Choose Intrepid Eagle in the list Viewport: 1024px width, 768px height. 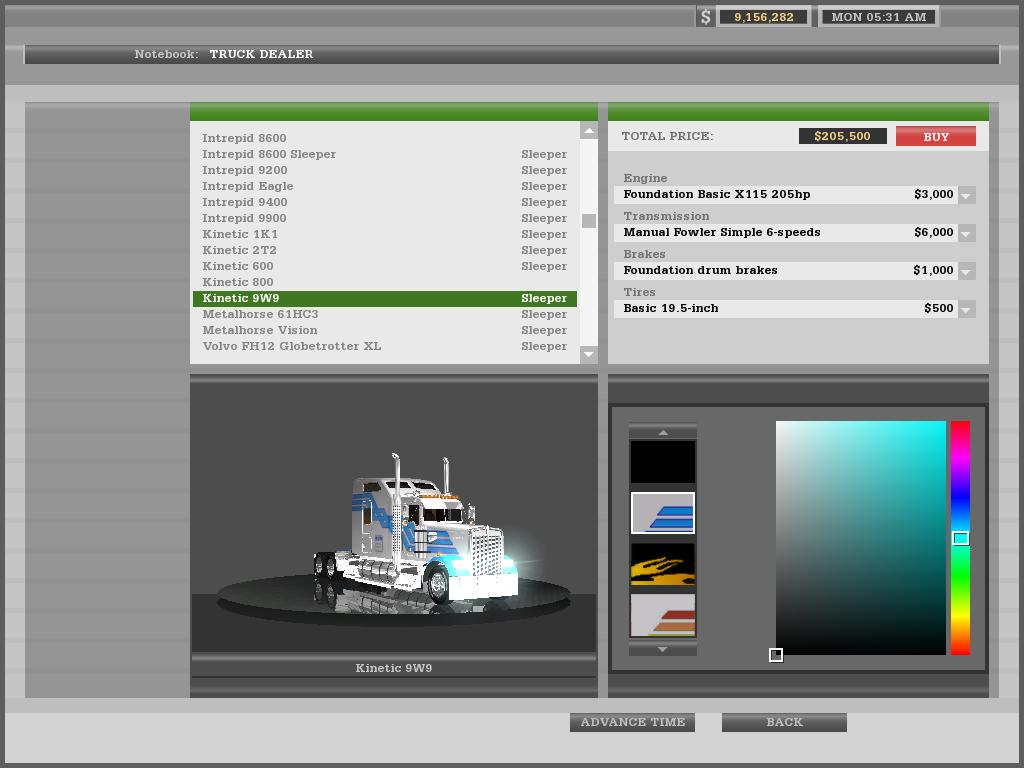click(248, 186)
